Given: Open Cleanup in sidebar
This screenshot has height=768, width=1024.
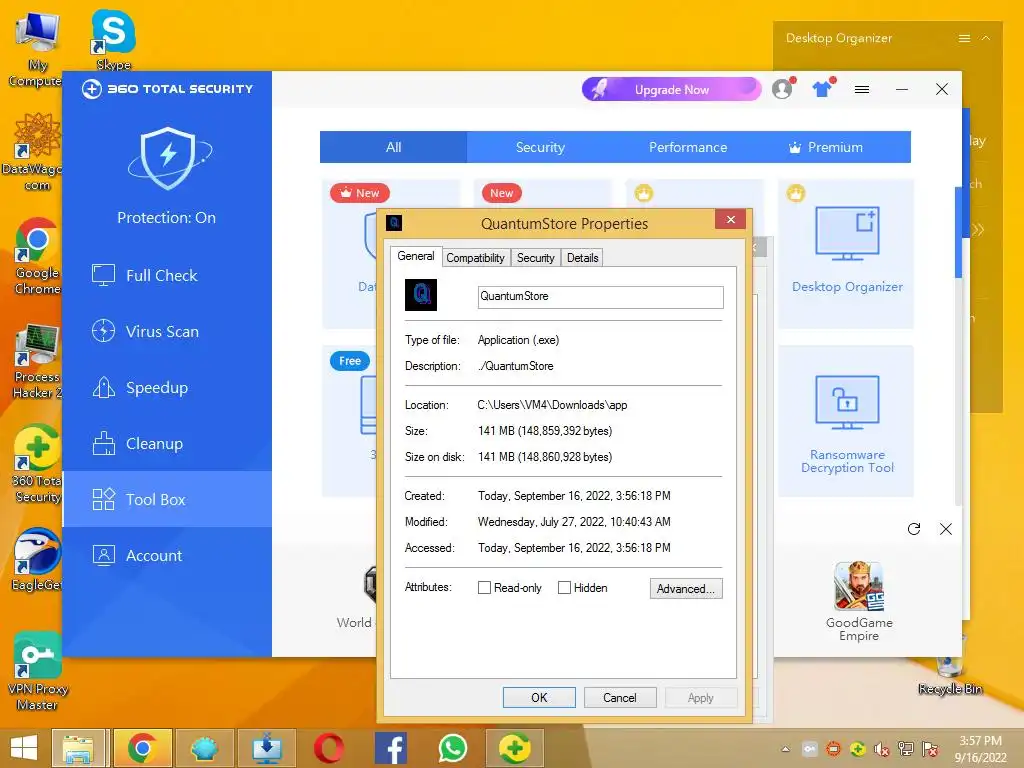Looking at the screenshot, I should pos(167,444).
